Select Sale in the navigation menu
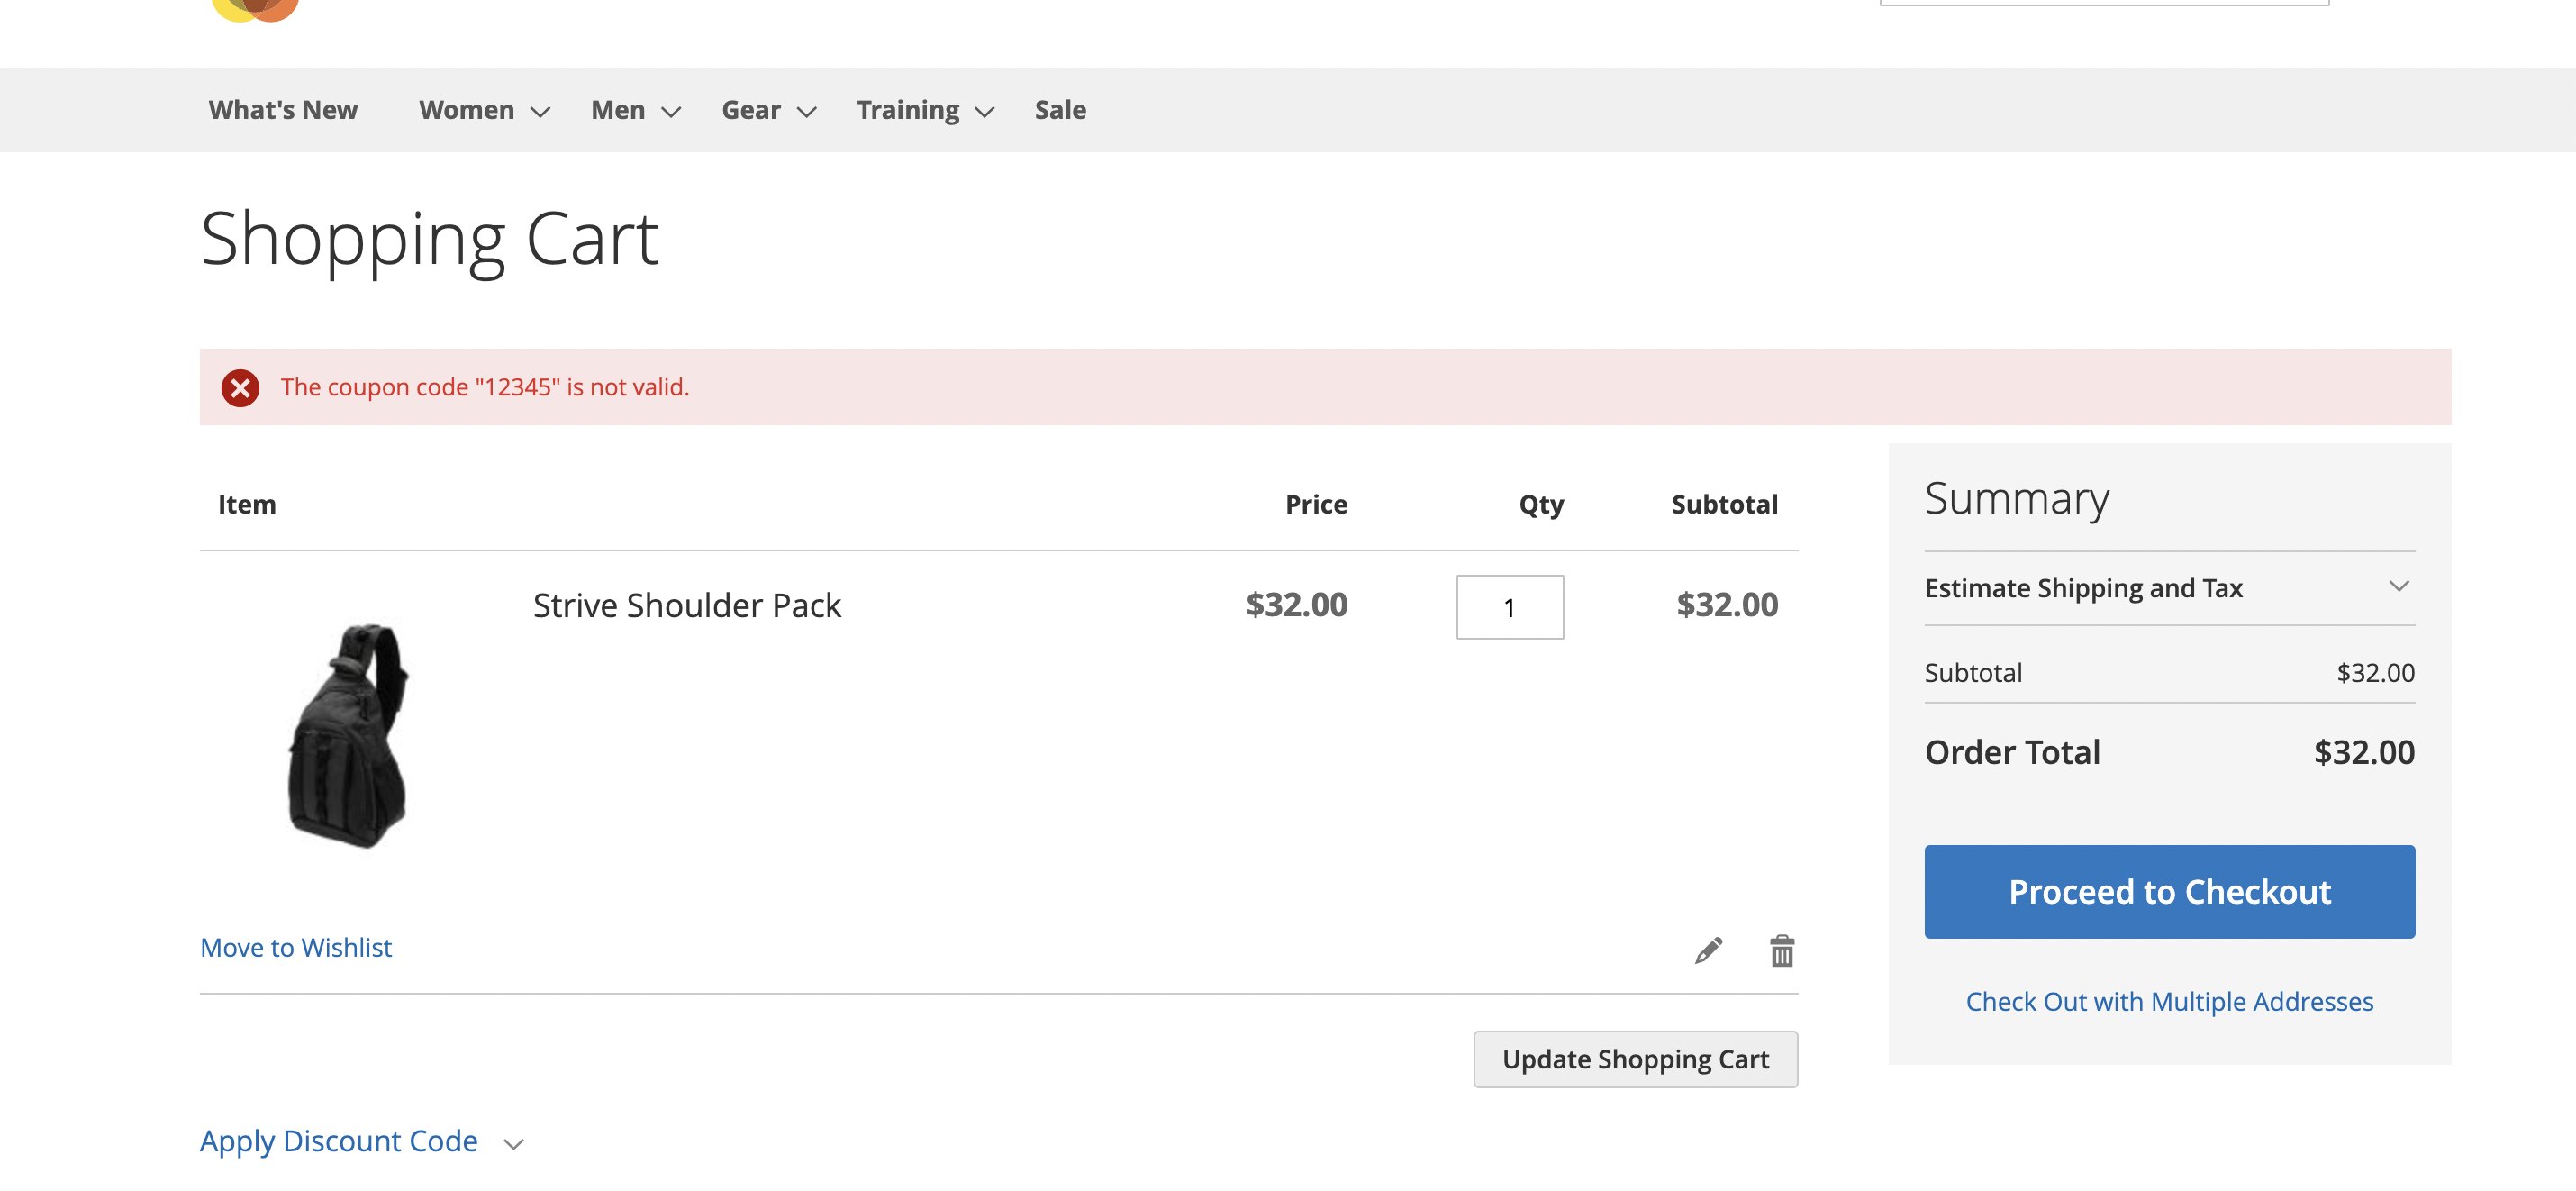Image resolution: width=2576 pixels, height=1191 pixels. pos(1059,110)
